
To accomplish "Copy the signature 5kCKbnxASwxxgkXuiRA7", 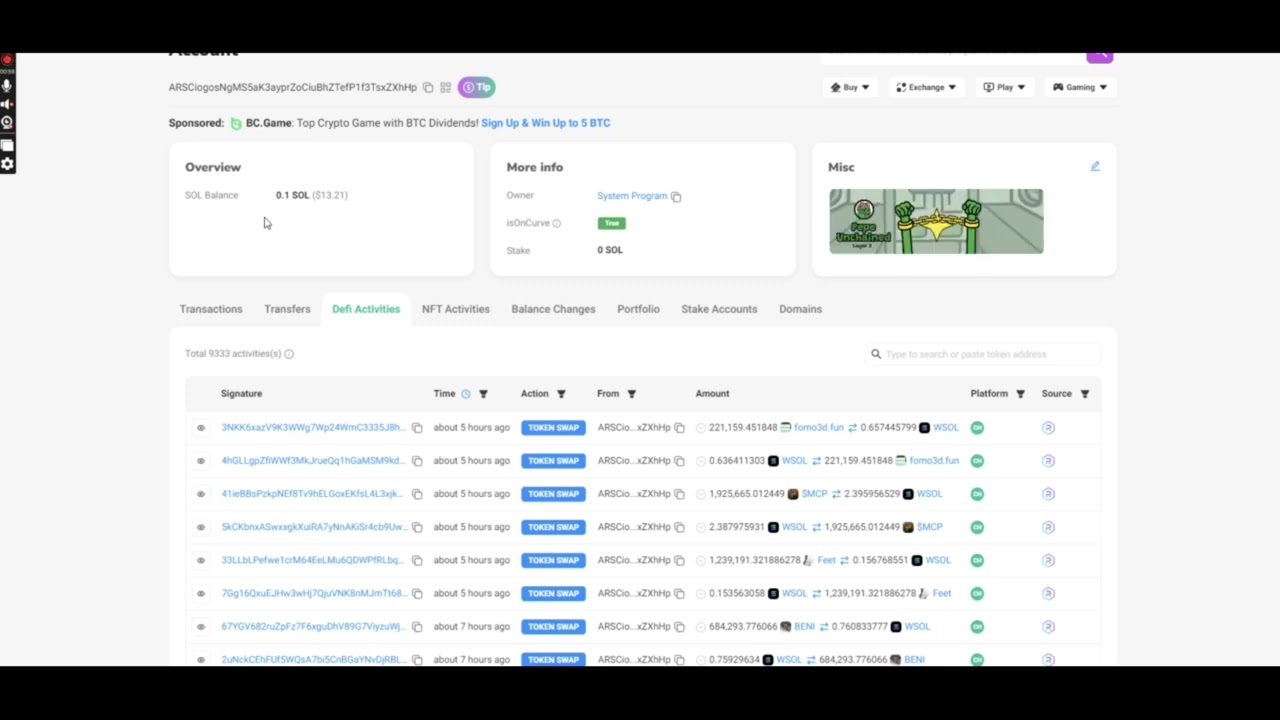I will tap(417, 527).
